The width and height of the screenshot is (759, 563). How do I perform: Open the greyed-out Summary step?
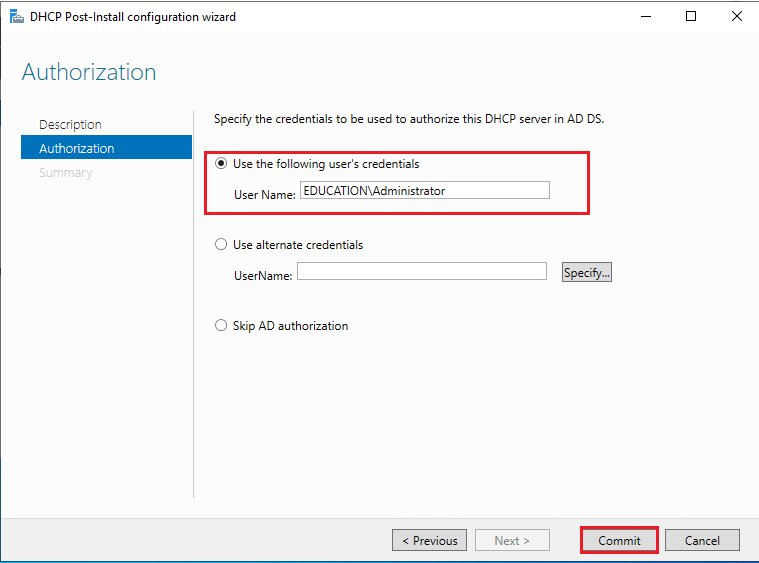[65, 172]
